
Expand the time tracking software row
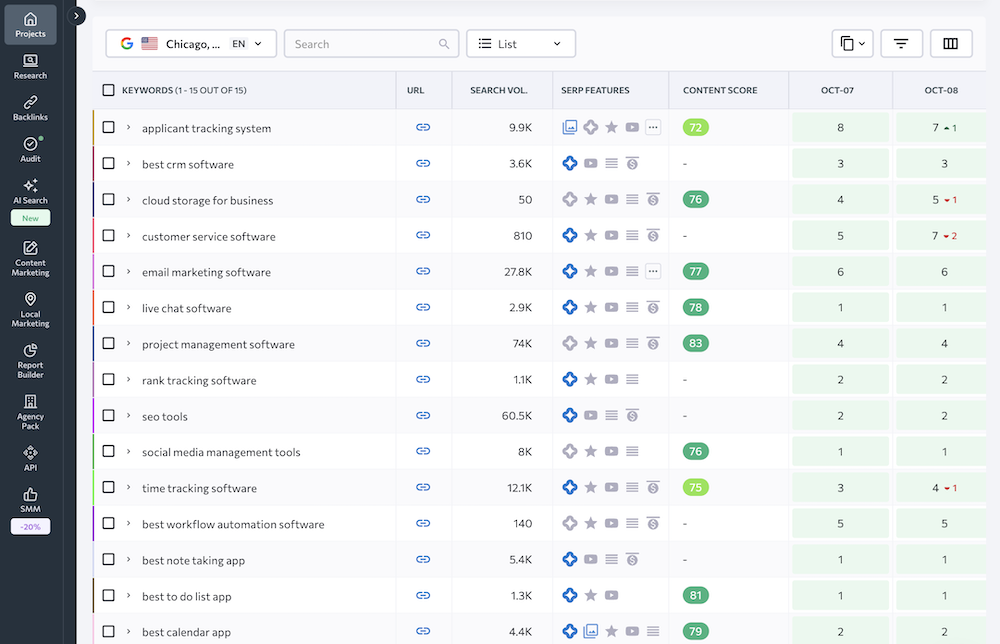(x=128, y=488)
